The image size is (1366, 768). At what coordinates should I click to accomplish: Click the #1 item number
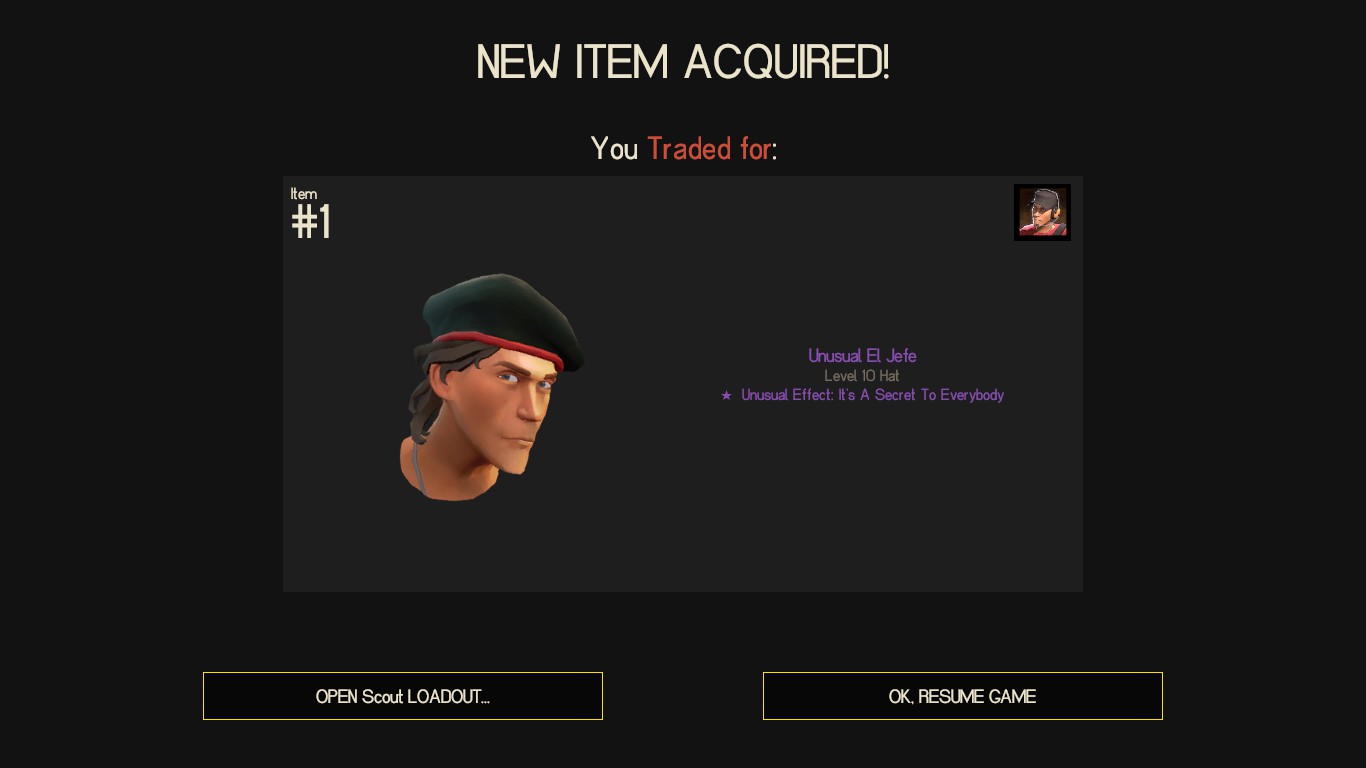click(x=311, y=222)
